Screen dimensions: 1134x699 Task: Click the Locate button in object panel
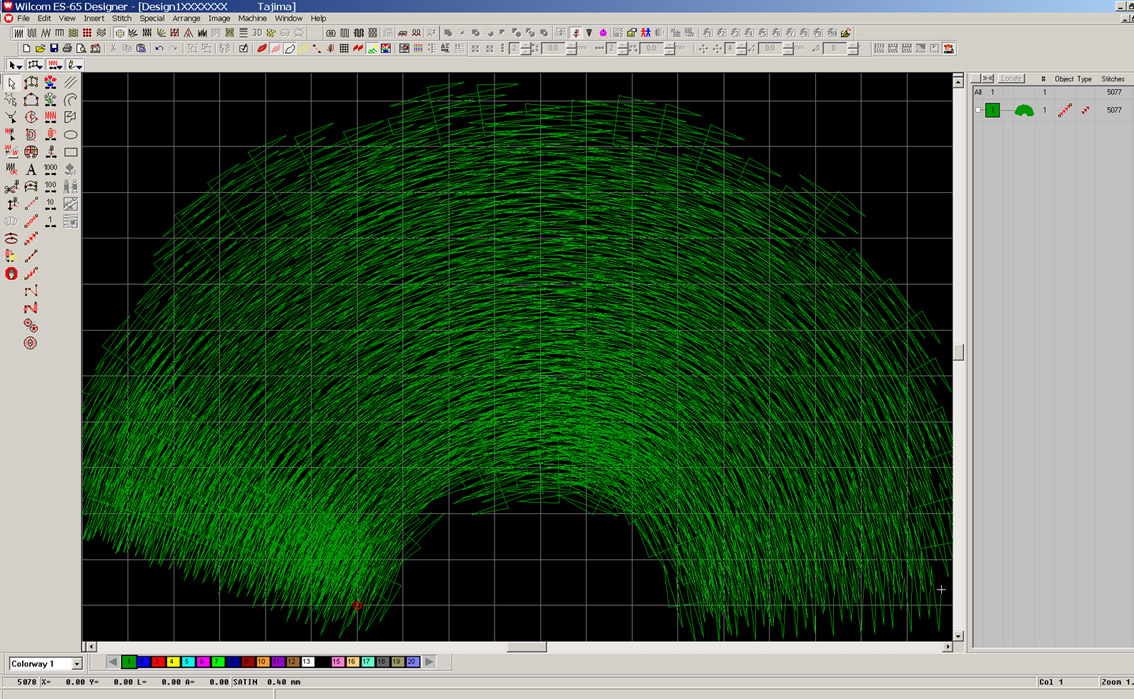click(1011, 78)
